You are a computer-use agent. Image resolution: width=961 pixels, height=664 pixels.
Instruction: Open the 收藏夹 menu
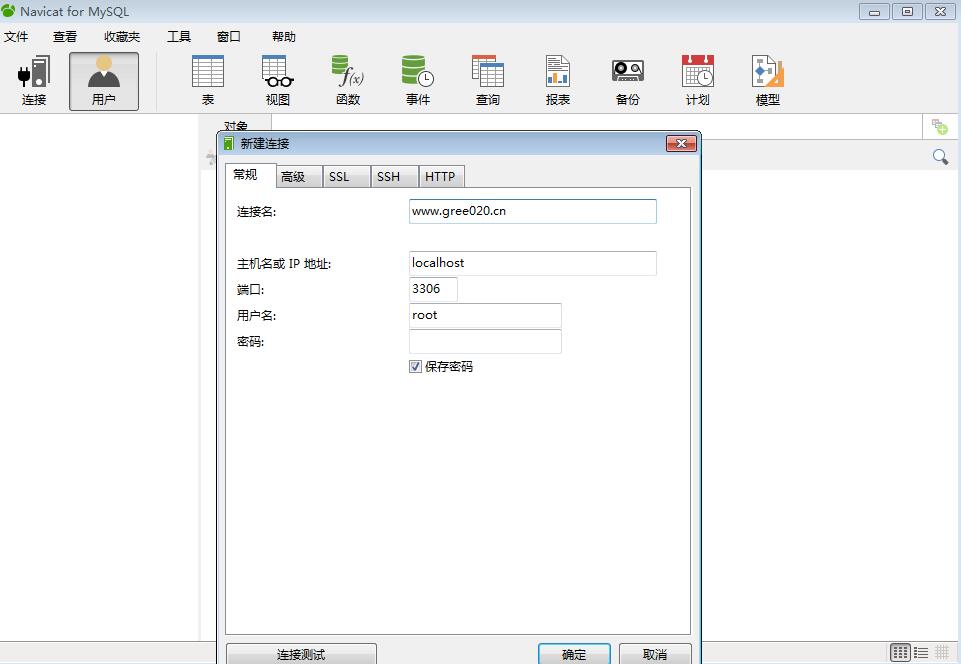[x=122, y=37]
